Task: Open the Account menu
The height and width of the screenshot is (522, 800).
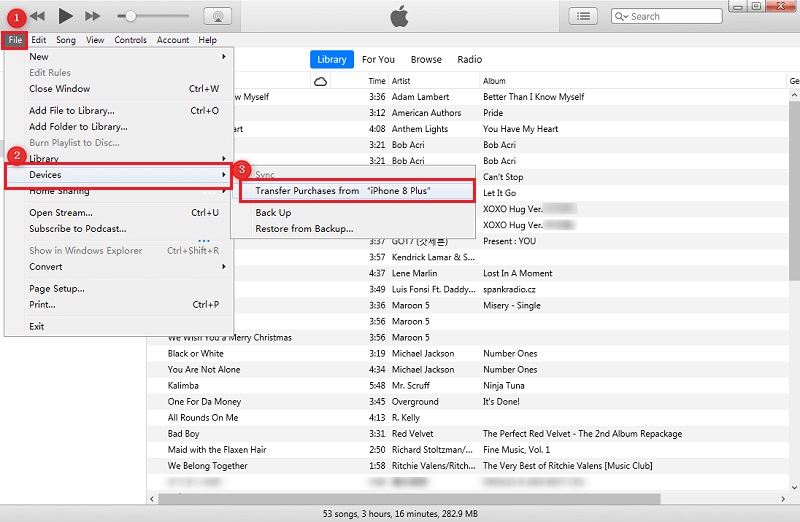Action: [x=173, y=40]
